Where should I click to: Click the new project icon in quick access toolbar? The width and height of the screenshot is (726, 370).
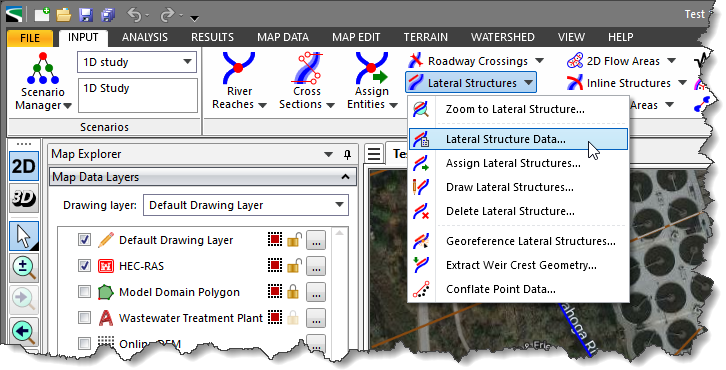tap(42, 15)
